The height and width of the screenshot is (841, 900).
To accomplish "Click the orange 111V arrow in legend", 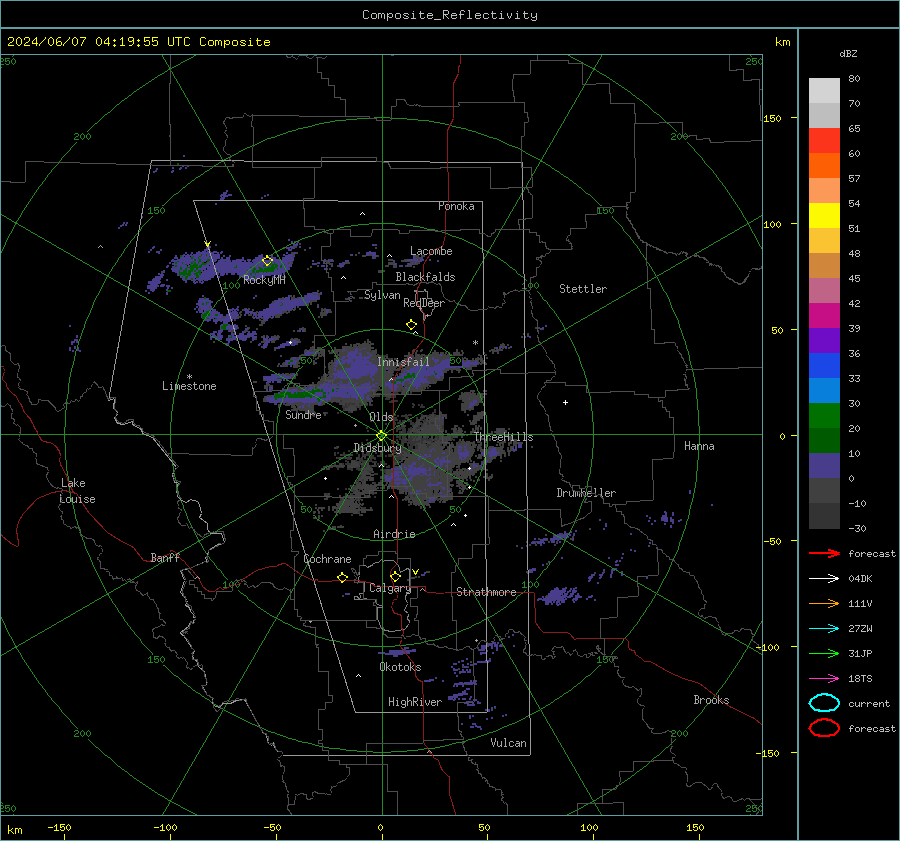I will point(824,603).
